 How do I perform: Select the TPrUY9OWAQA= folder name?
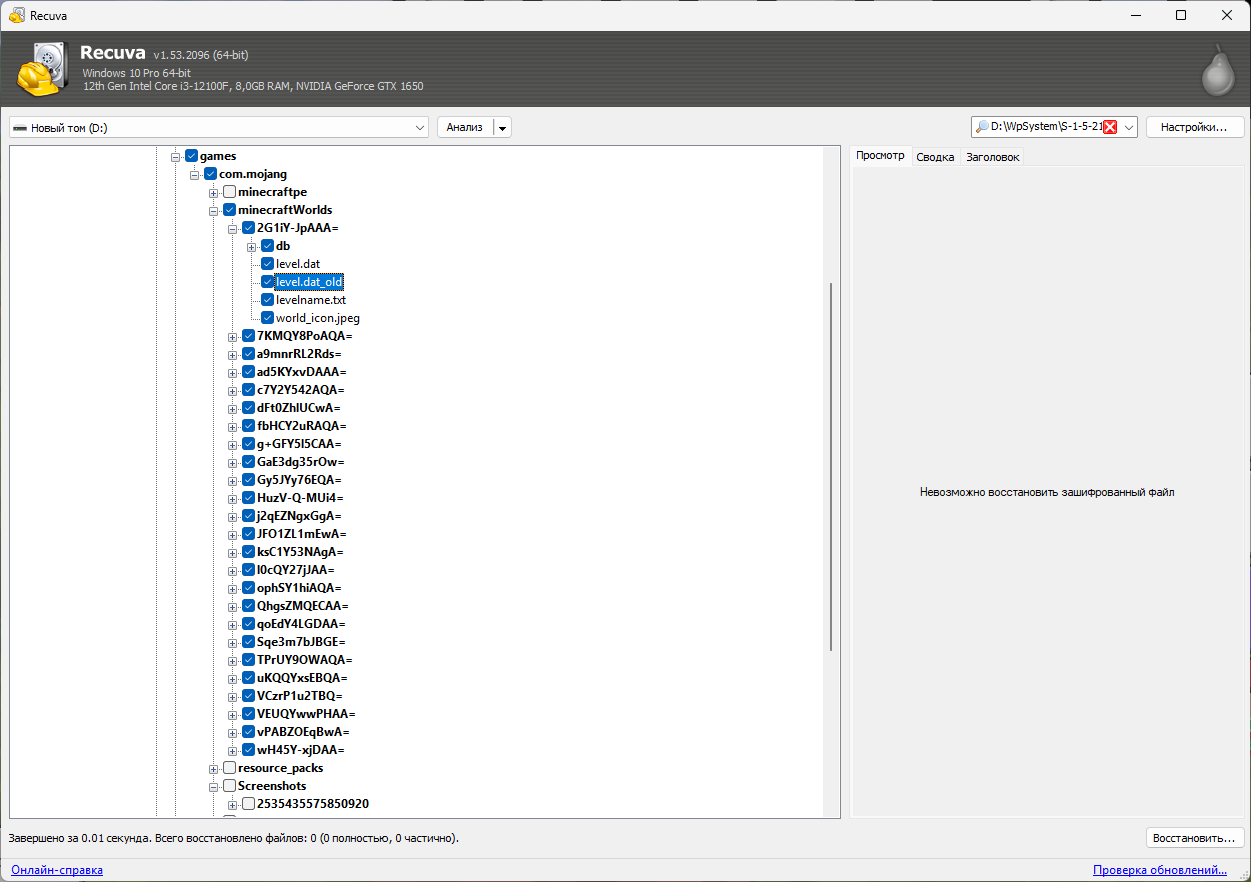click(x=304, y=660)
